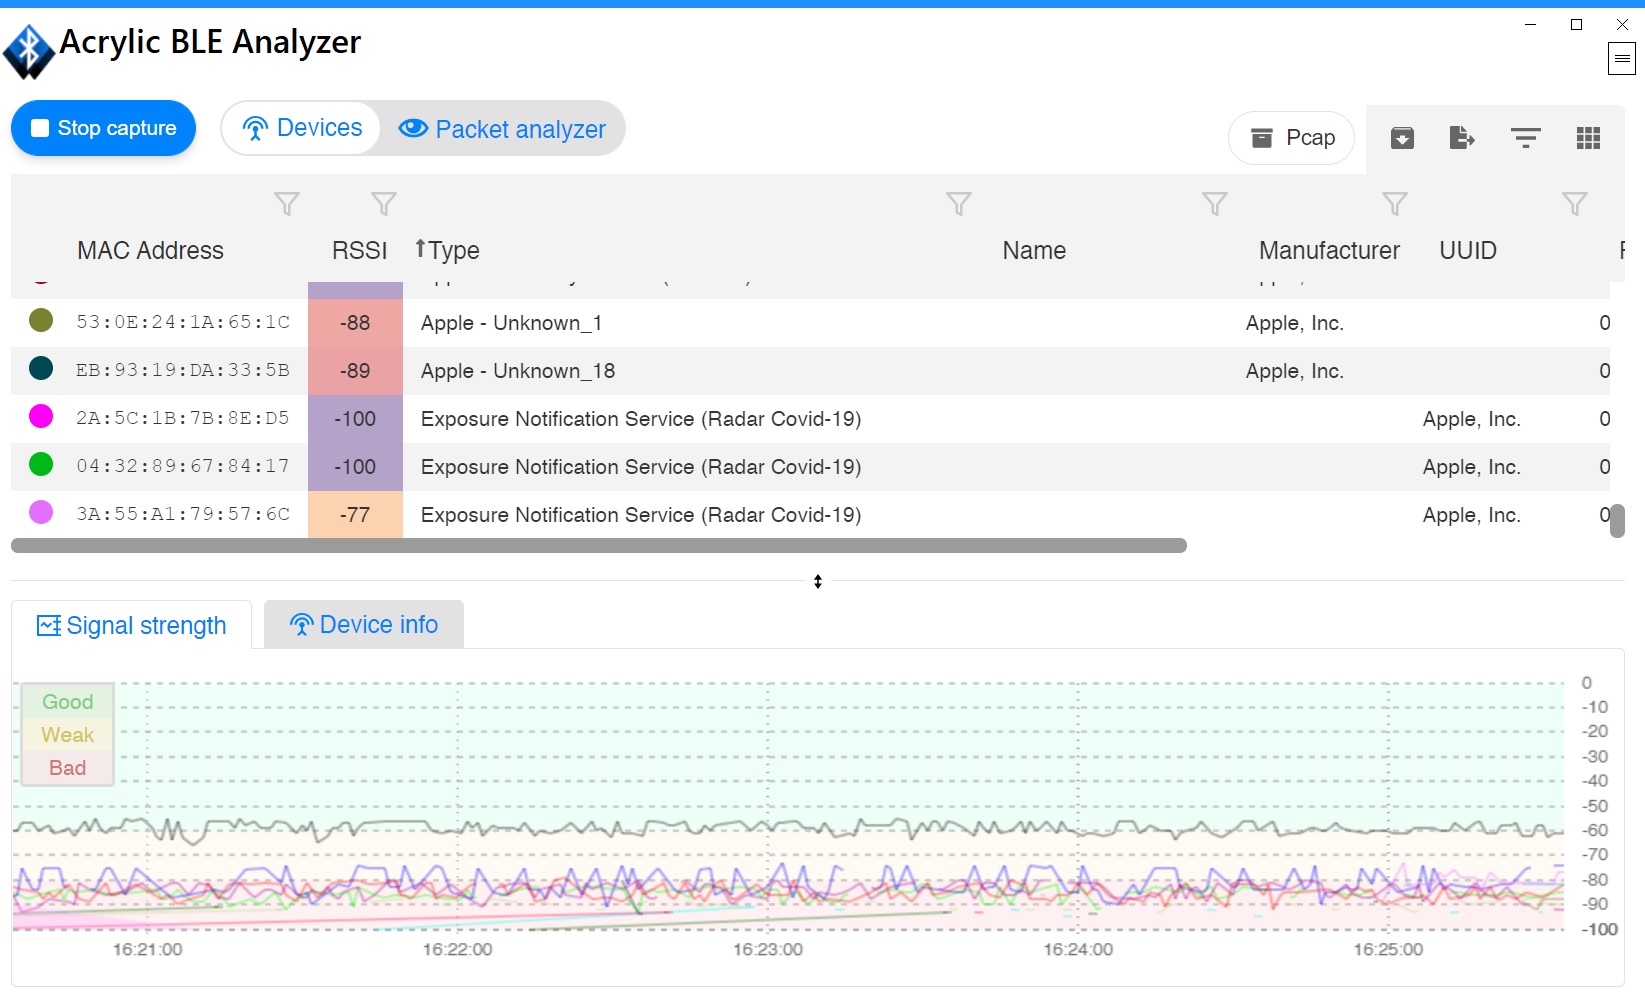The width and height of the screenshot is (1645, 1004).
Task: Click the Manufacturer column filter funnel
Action: click(x=1394, y=204)
